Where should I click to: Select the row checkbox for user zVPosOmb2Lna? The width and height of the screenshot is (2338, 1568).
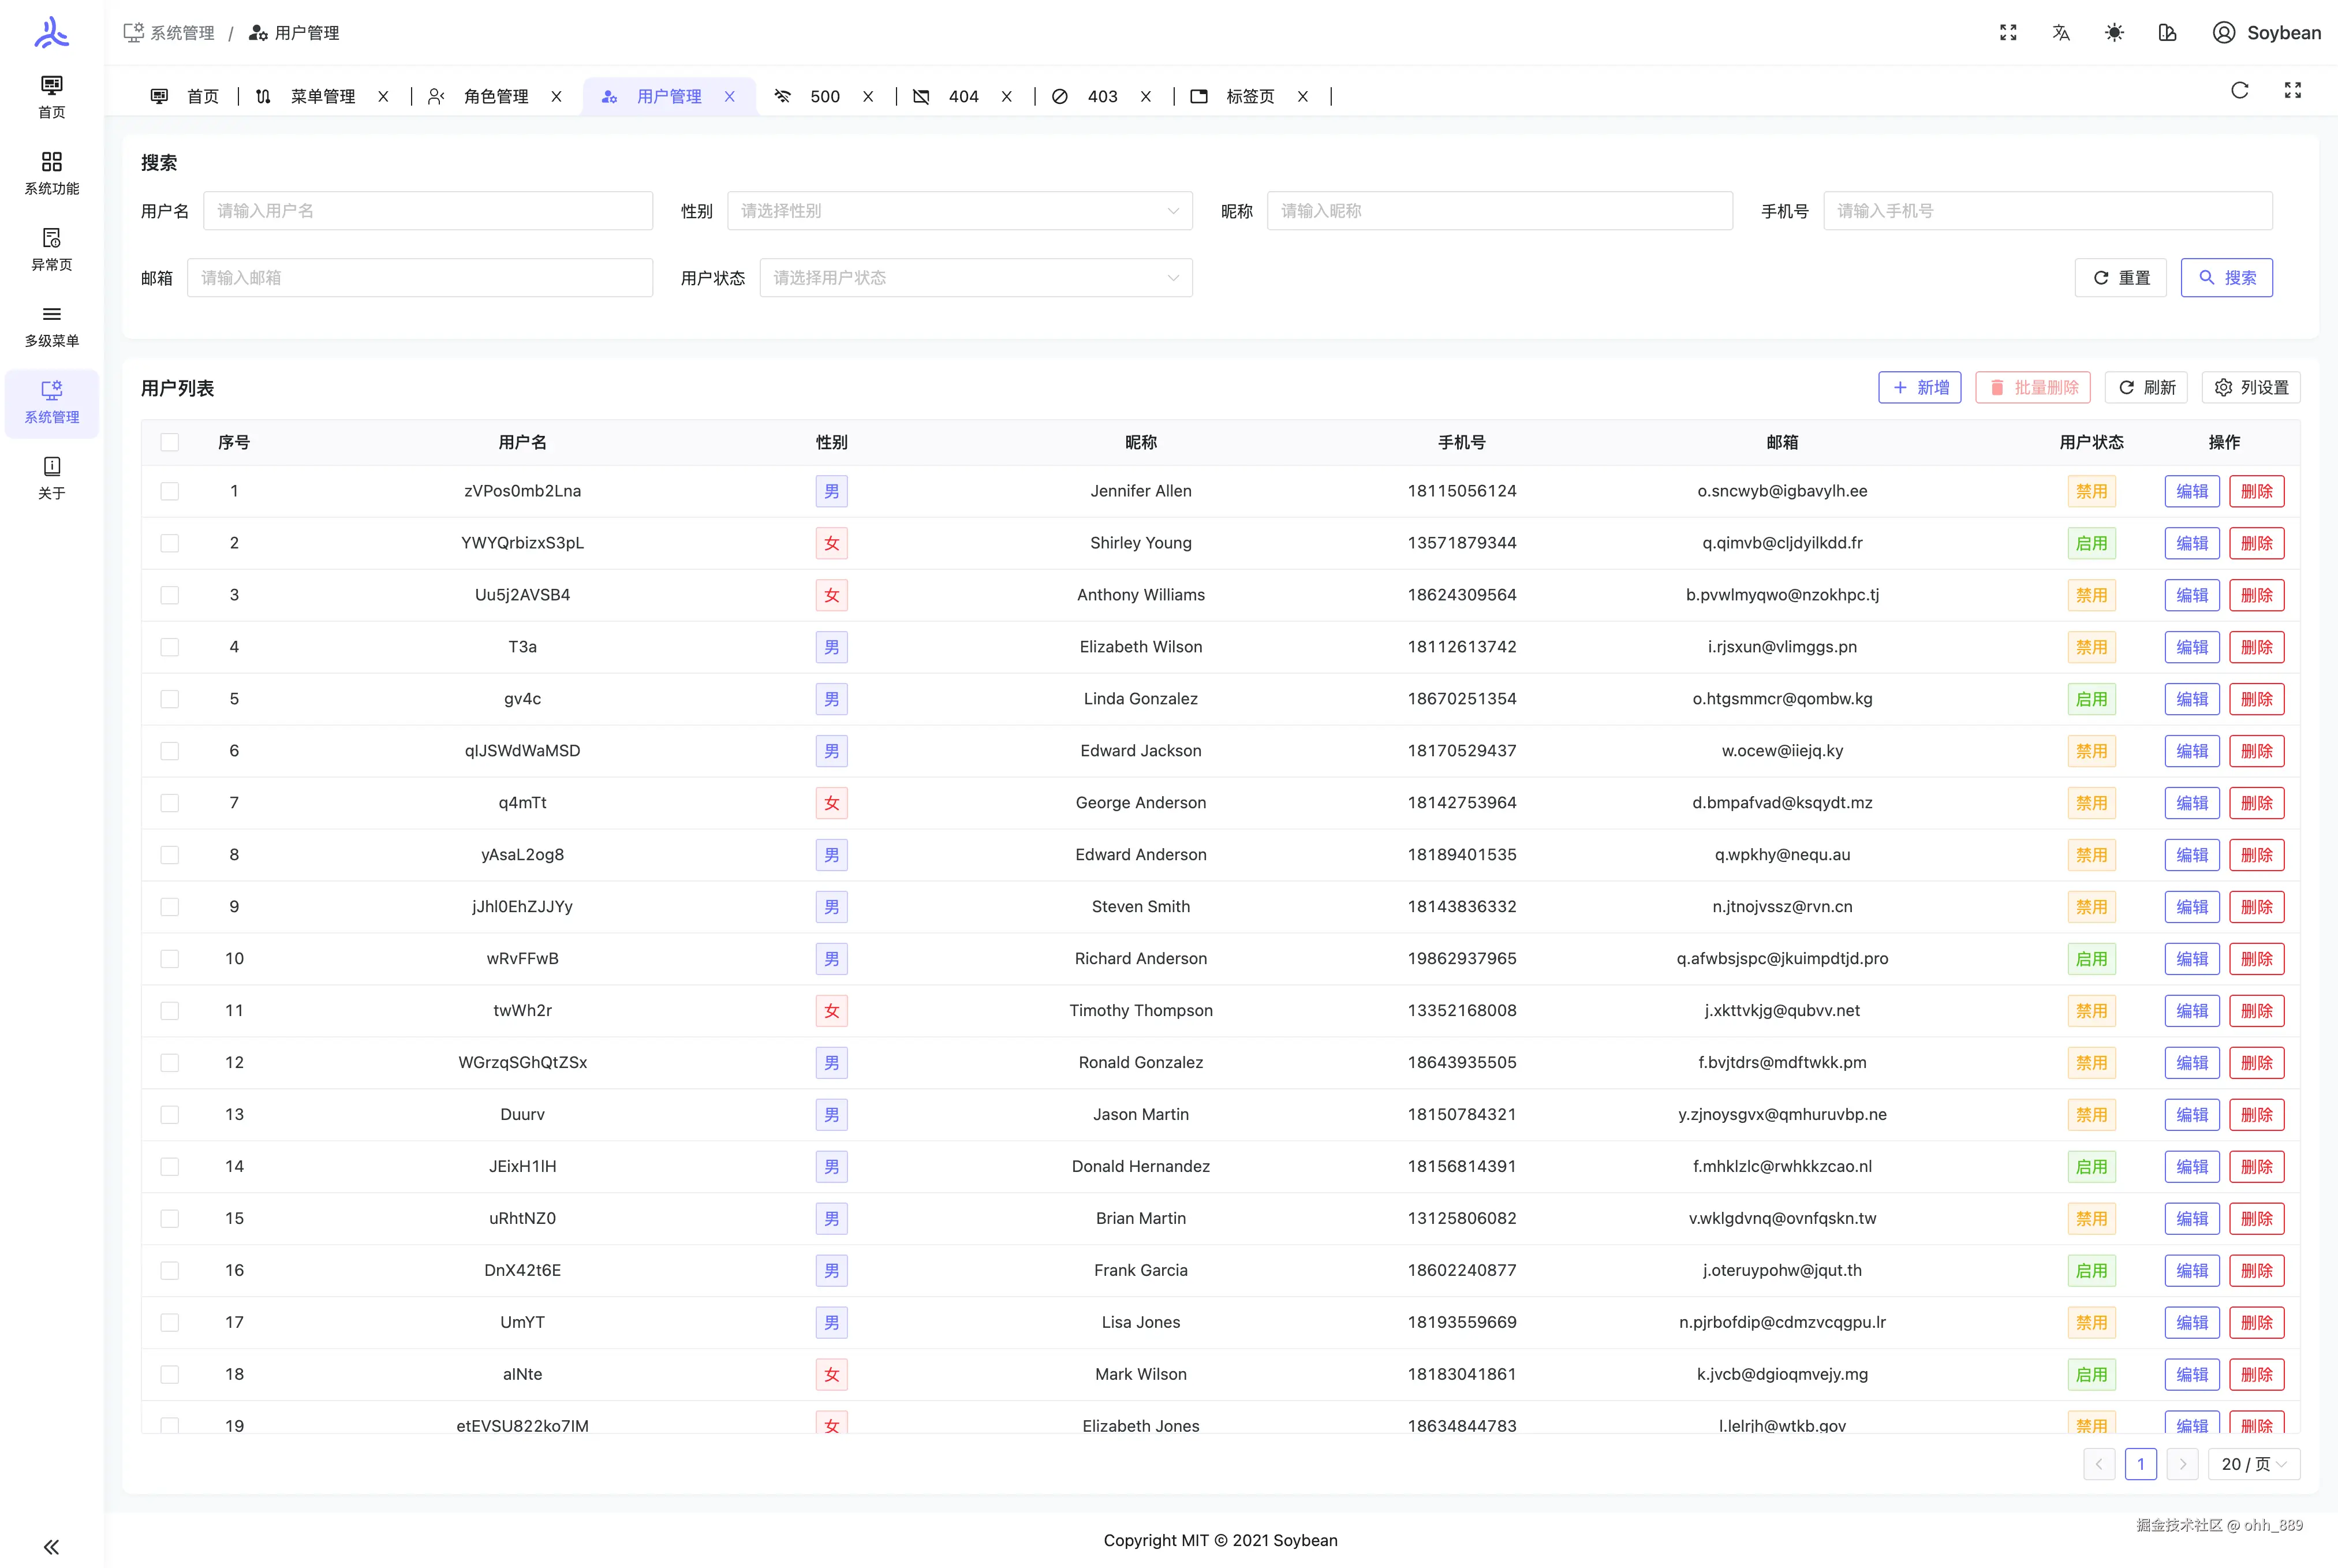pos(170,491)
